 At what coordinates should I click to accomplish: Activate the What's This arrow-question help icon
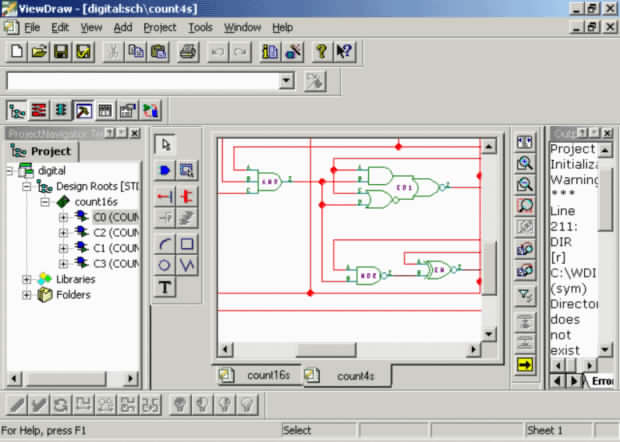click(x=344, y=52)
